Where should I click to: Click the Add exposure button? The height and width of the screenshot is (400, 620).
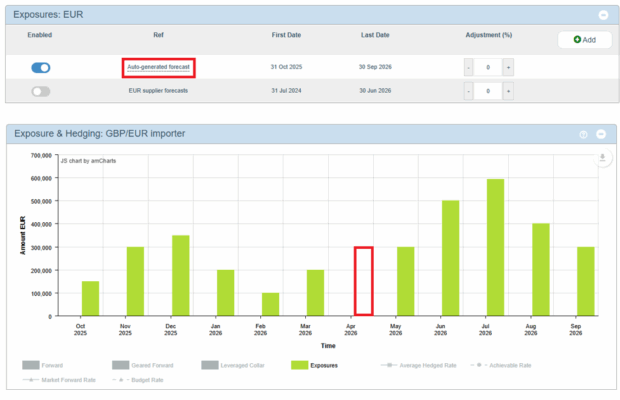583,40
